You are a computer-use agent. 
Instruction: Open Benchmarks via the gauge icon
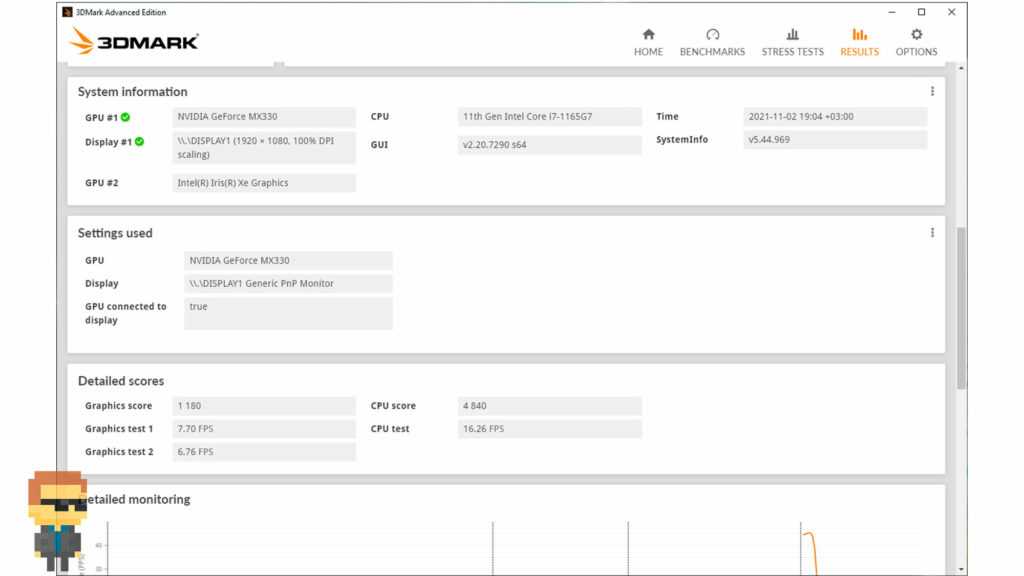tap(712, 34)
